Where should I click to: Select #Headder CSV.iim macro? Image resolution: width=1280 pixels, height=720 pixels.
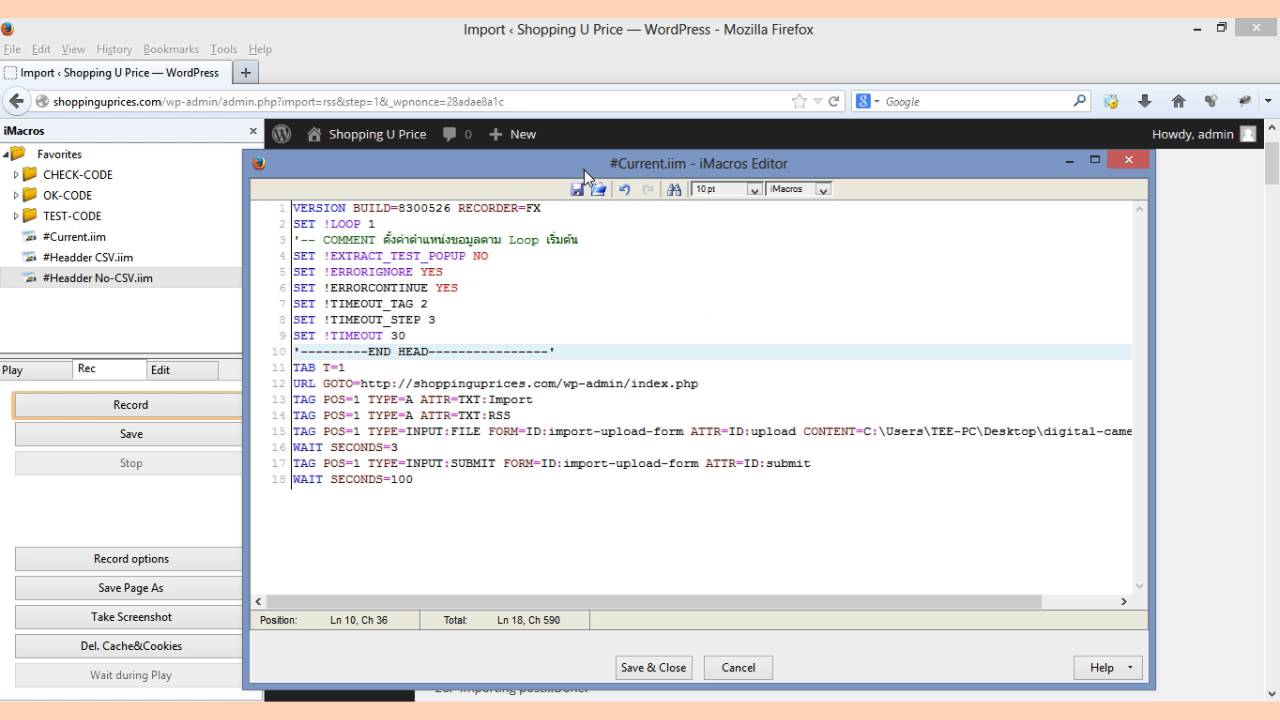coord(88,257)
